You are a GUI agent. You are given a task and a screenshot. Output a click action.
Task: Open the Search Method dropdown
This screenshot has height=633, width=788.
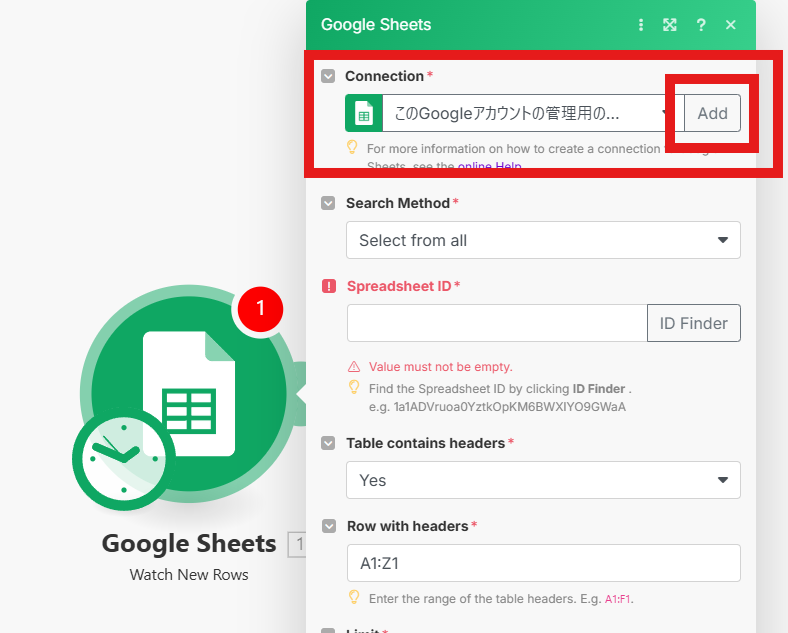(x=543, y=240)
